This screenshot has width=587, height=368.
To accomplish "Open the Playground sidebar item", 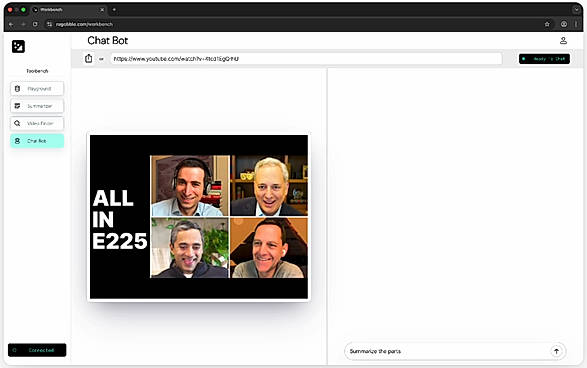I will tap(37, 89).
